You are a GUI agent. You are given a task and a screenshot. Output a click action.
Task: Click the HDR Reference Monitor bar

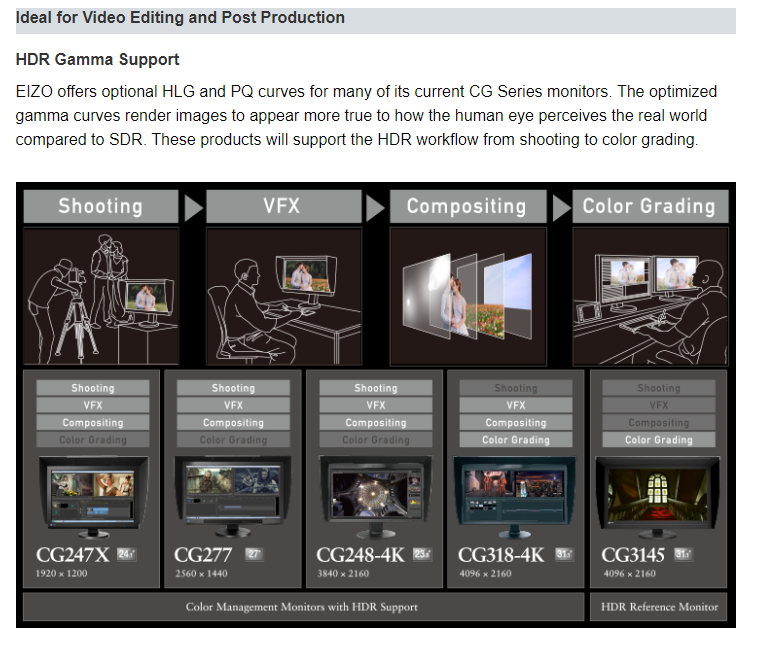(659, 607)
